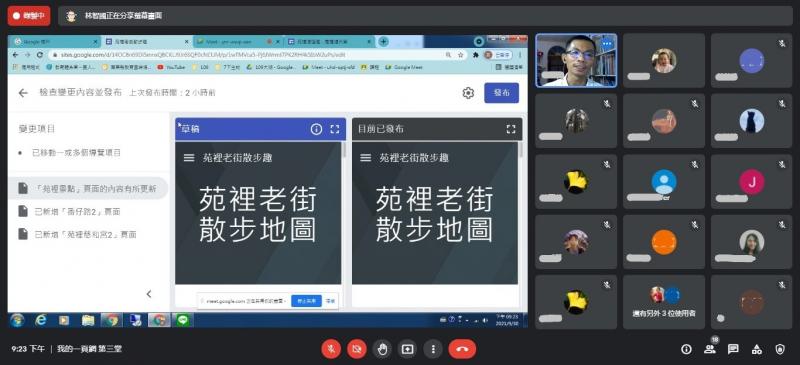Screen dimensions: 800x365
Task: Open a new Chrome tab
Action: click(383, 41)
